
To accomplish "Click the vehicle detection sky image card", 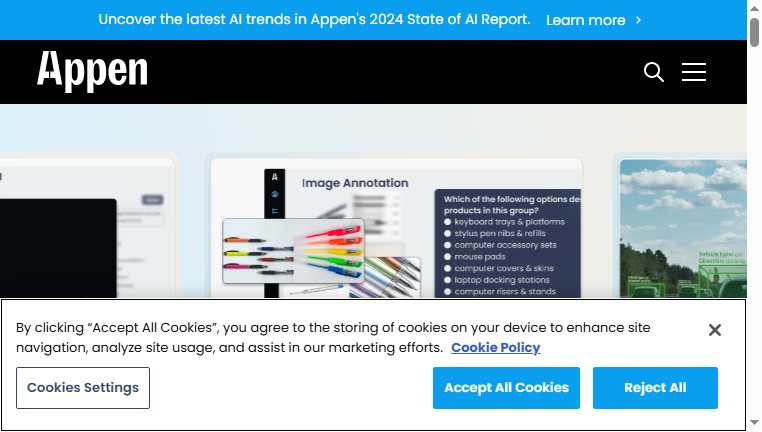I will tap(683, 228).
